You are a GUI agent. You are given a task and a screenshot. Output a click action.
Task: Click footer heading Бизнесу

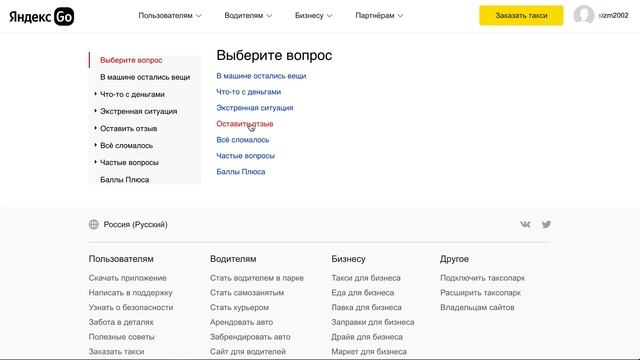tap(348, 259)
